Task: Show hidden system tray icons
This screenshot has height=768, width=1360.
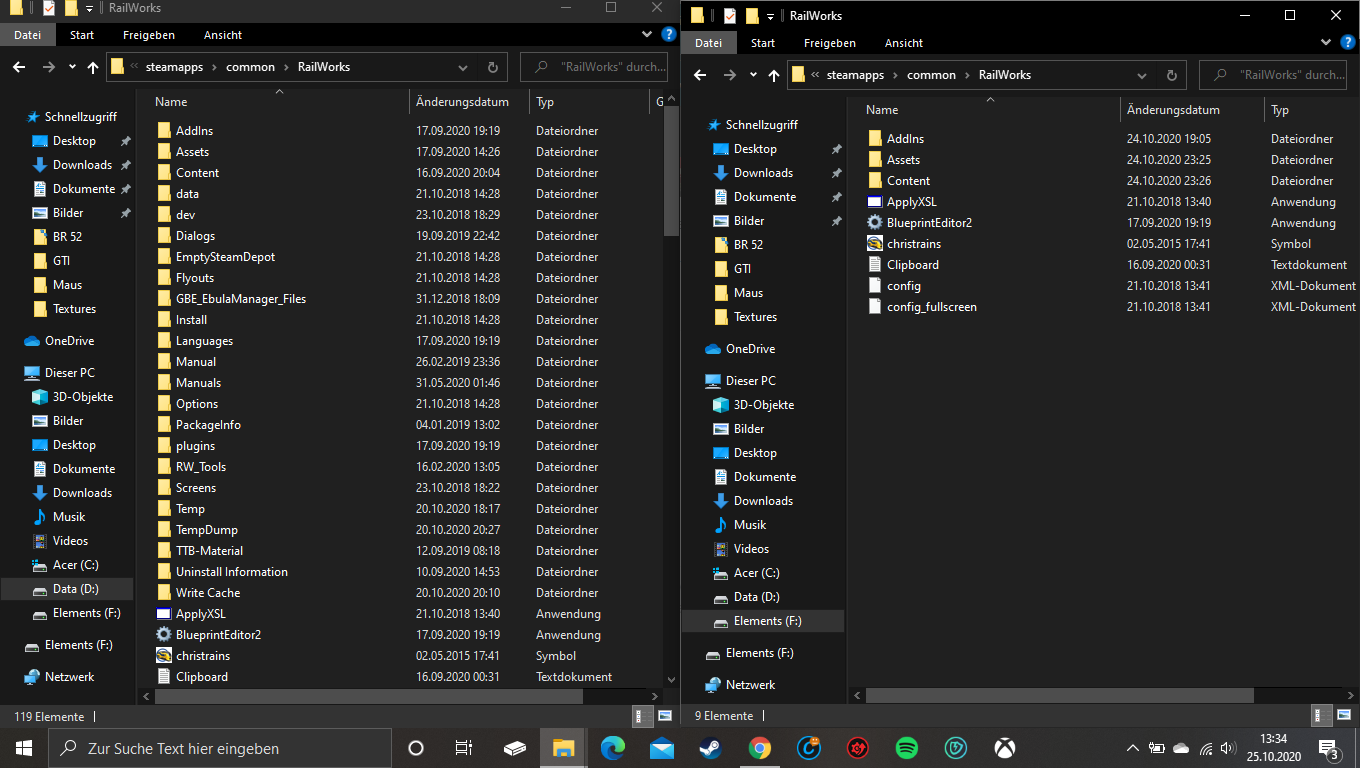Action: coord(1132,748)
